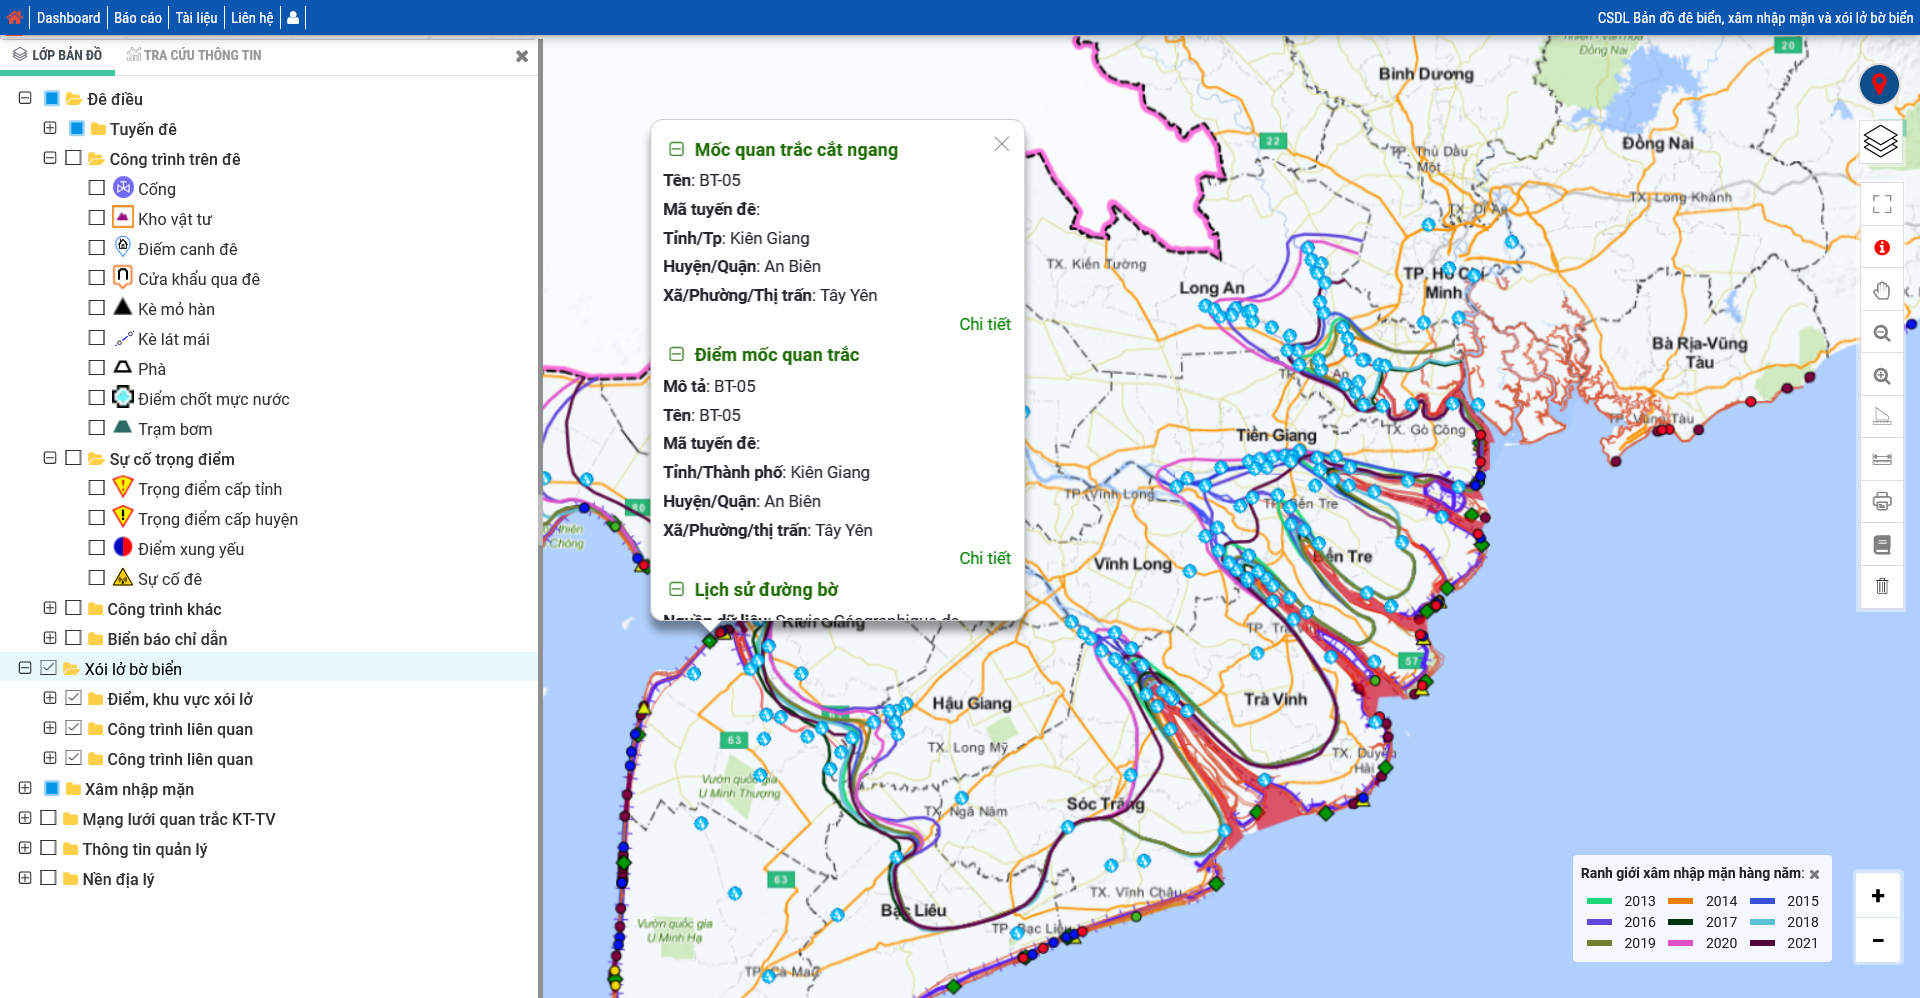Click Chi tiết under Mốc quan trắc
Screen dimensions: 1920x998
tap(984, 324)
